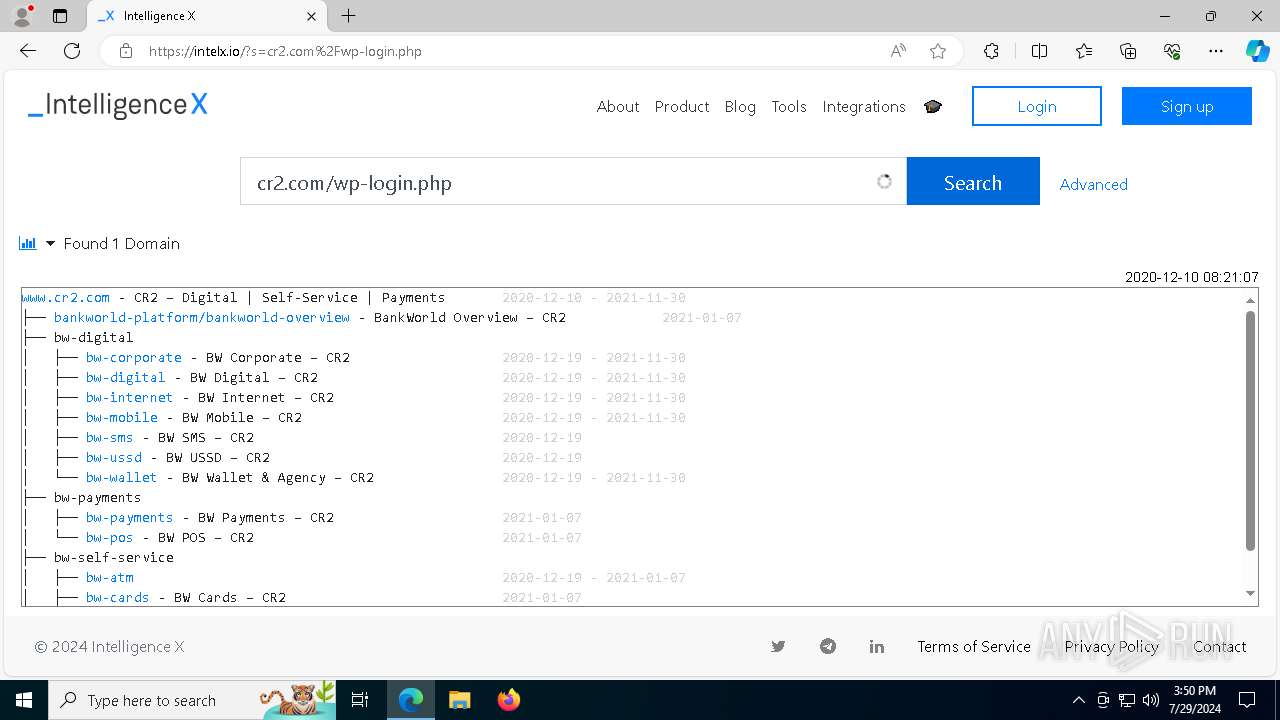Open Terms of Service link
Screen dimensions: 1280x720
tap(974, 646)
